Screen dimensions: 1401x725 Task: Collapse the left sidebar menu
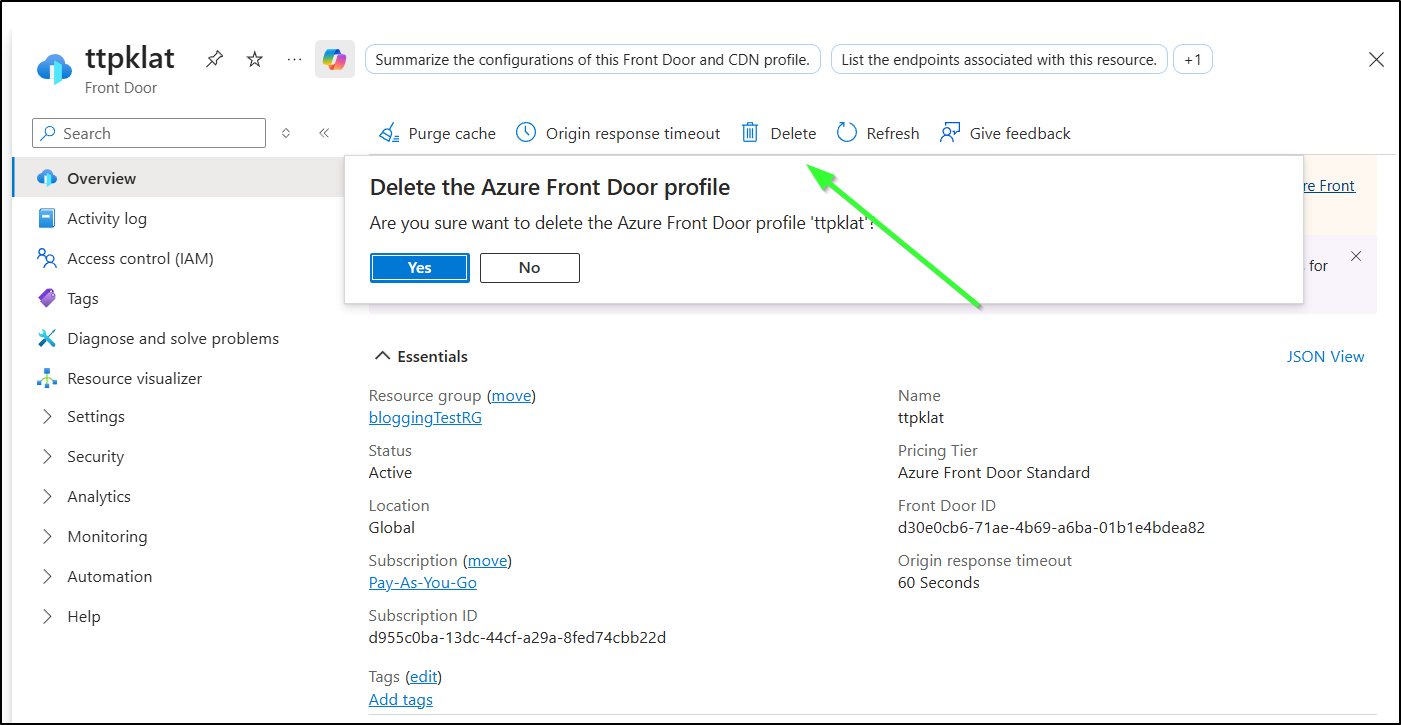[x=324, y=133]
